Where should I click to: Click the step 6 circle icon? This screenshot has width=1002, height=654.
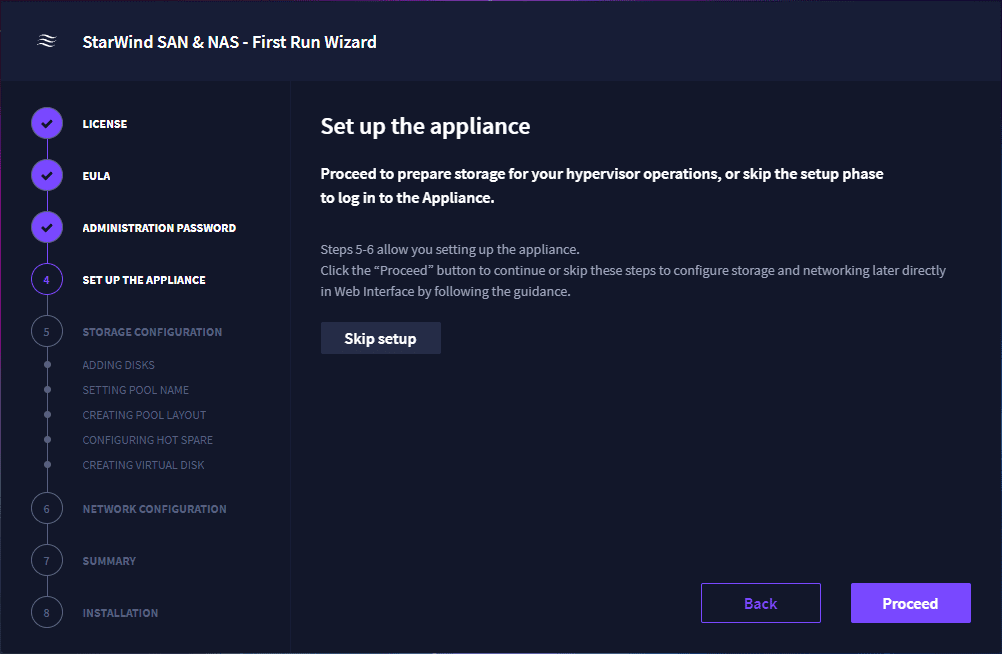[x=47, y=509]
